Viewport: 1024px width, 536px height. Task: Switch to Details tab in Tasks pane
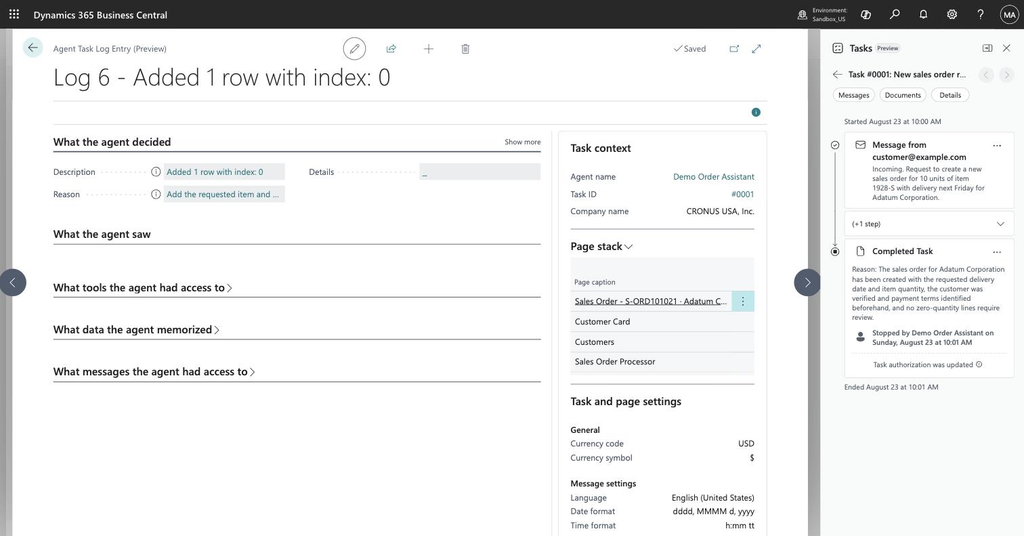pos(950,95)
